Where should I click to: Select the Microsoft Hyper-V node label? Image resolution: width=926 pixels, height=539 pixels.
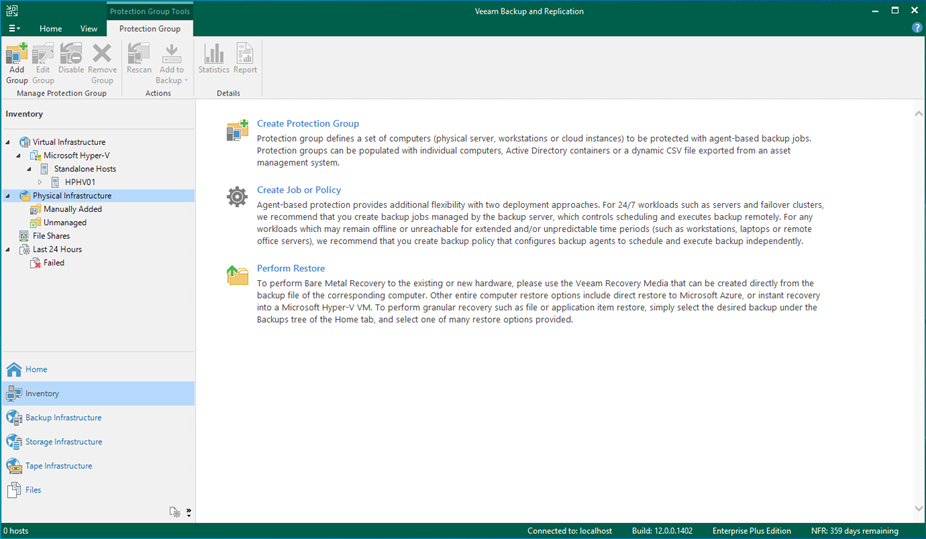click(76, 156)
